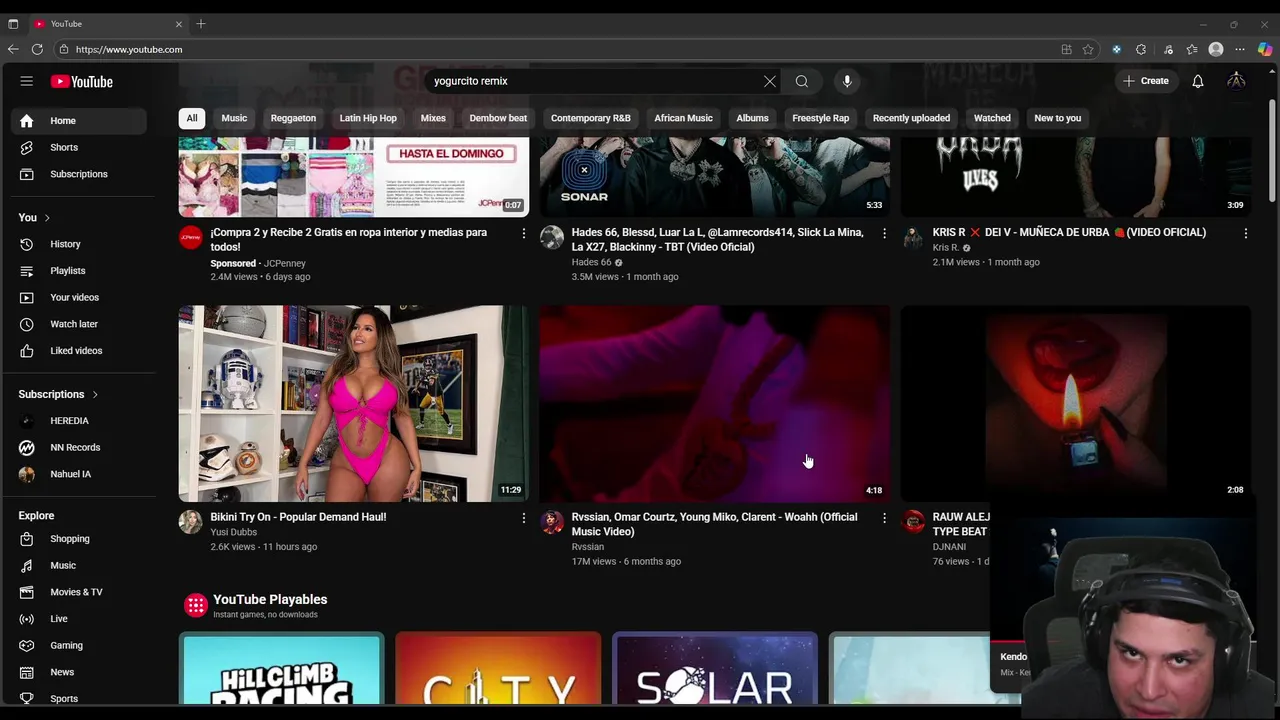Viewport: 1280px width, 720px height.
Task: Select the Mixes filter chip
Action: coord(433,118)
